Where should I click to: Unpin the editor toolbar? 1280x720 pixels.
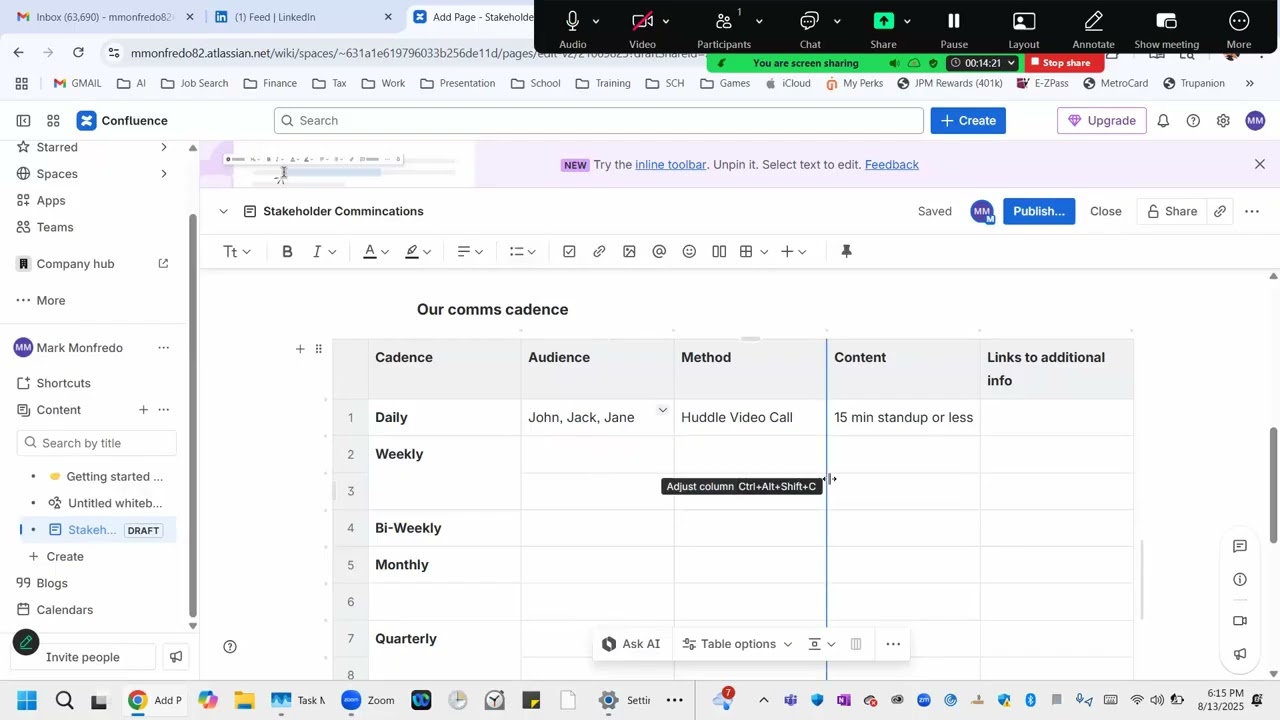(x=846, y=252)
